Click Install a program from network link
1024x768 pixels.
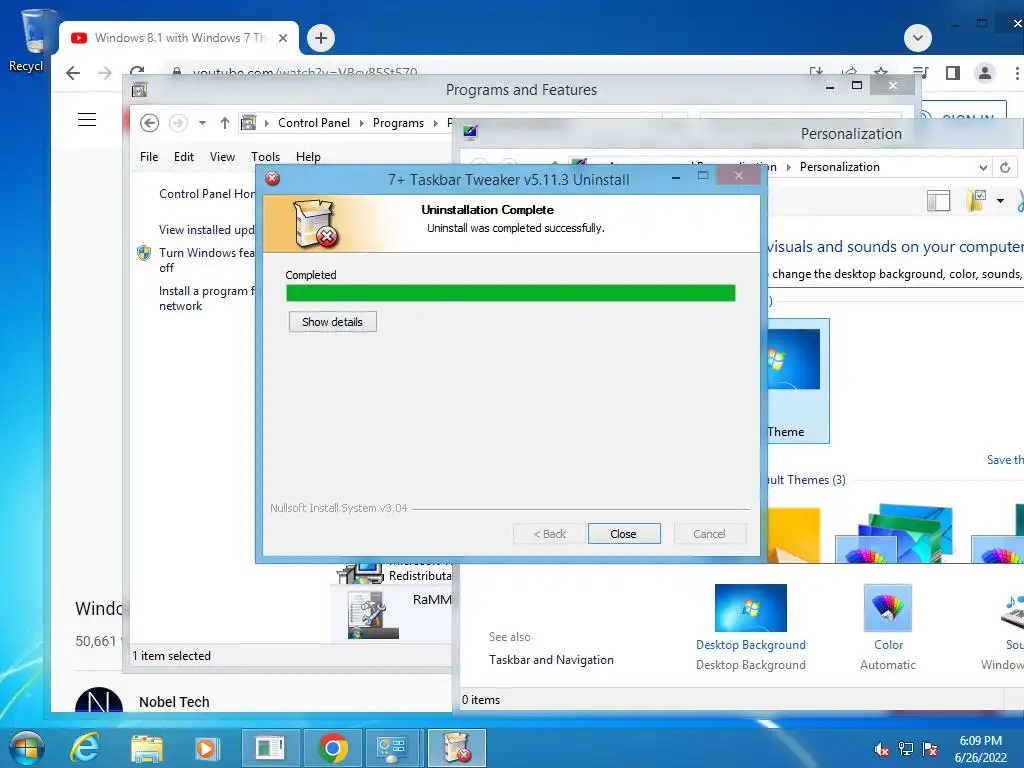click(207, 298)
